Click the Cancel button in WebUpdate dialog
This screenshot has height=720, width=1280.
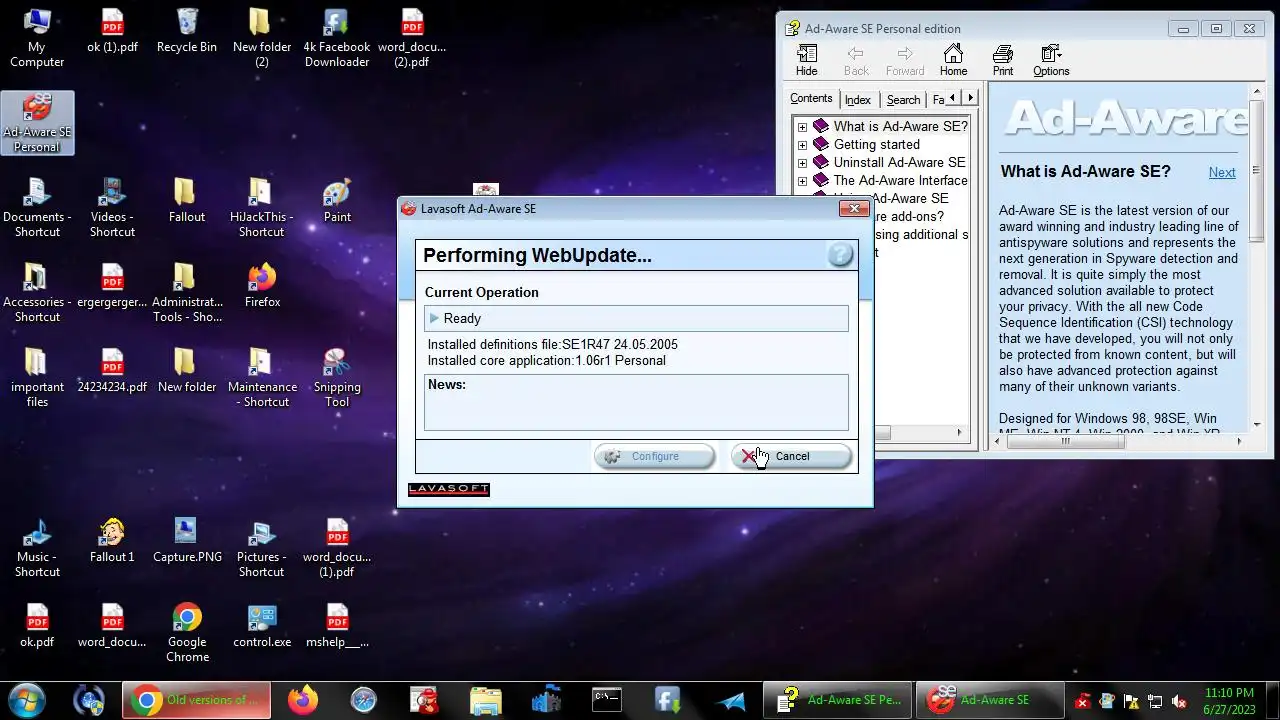pos(791,456)
